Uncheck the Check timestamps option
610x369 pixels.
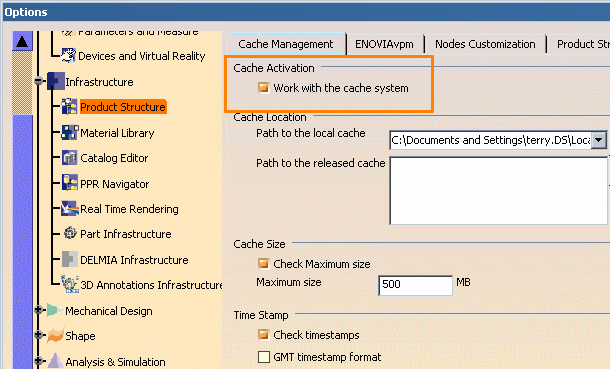(264, 335)
